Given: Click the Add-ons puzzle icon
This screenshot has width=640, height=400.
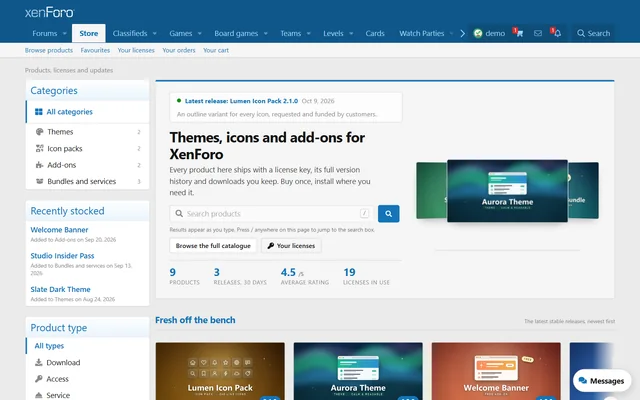Looking at the screenshot, I should (40, 165).
